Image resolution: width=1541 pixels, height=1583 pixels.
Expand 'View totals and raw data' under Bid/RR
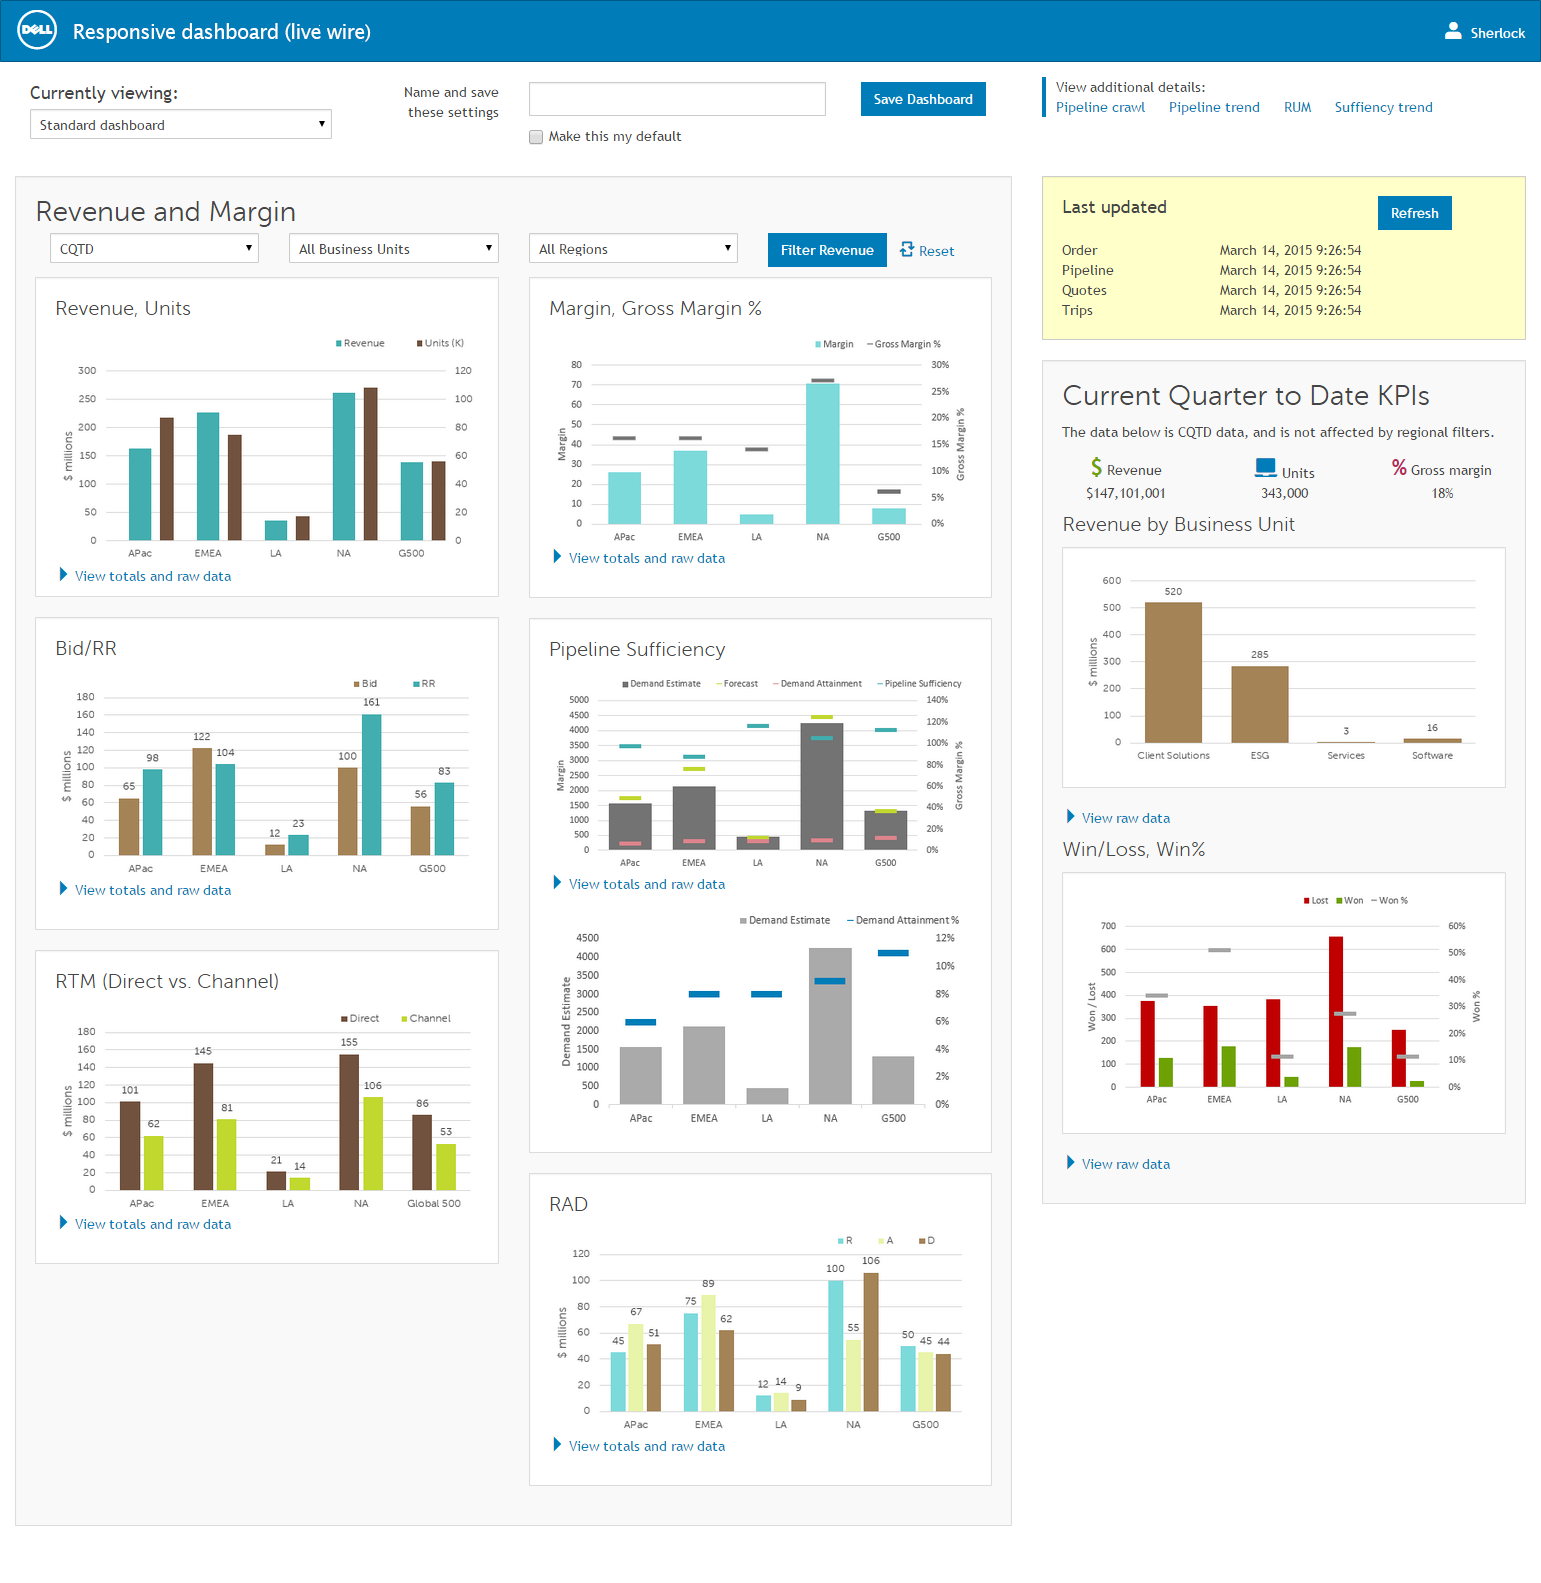point(152,890)
